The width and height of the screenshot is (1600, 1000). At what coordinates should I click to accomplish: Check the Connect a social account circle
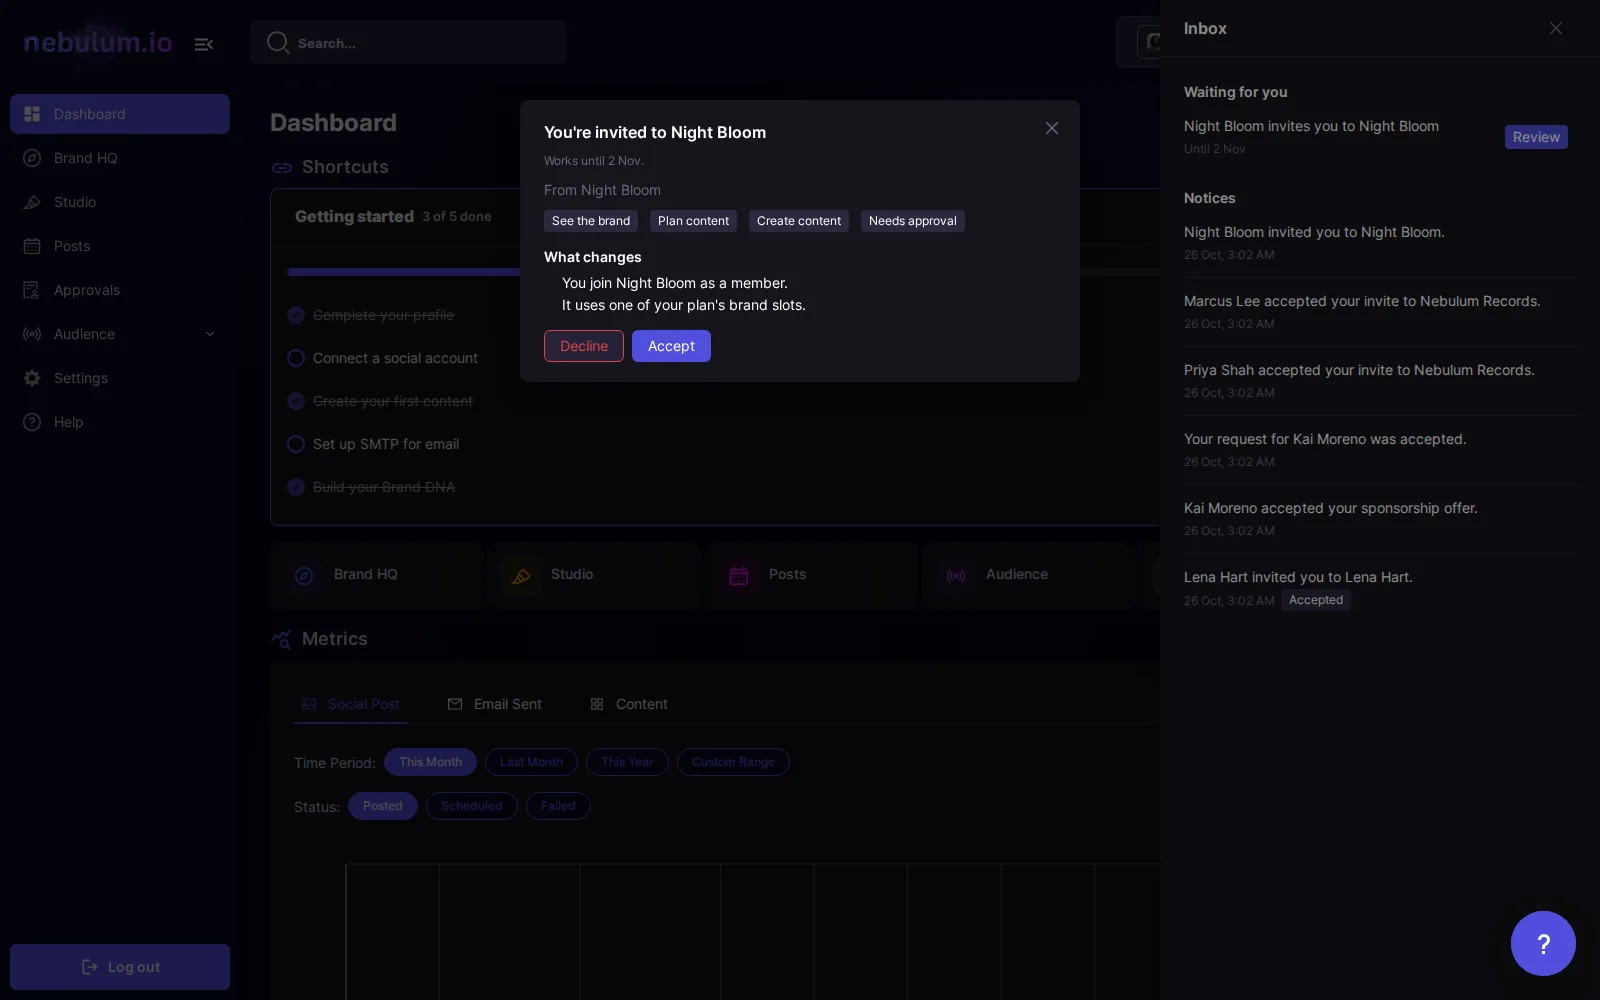tap(296, 358)
